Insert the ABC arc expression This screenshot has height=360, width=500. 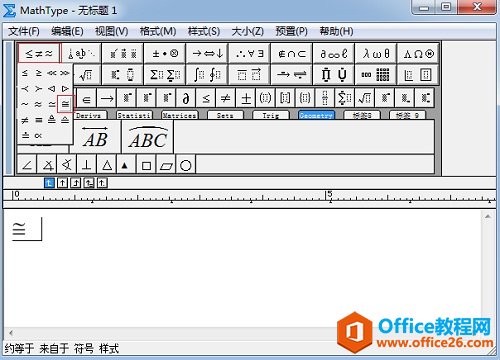[x=148, y=137]
